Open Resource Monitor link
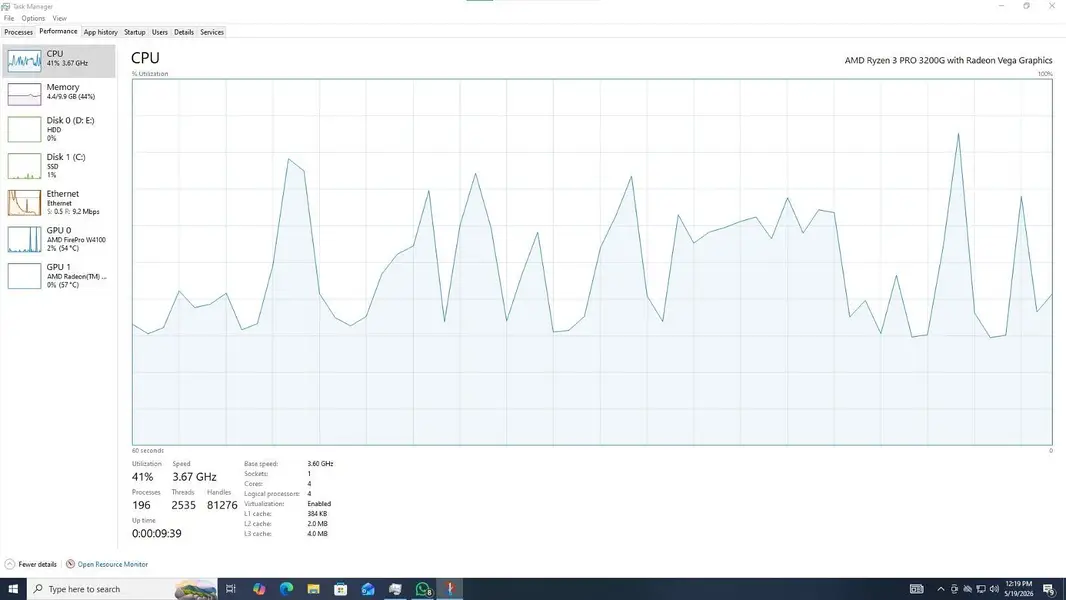The image size is (1066, 600). [x=112, y=564]
